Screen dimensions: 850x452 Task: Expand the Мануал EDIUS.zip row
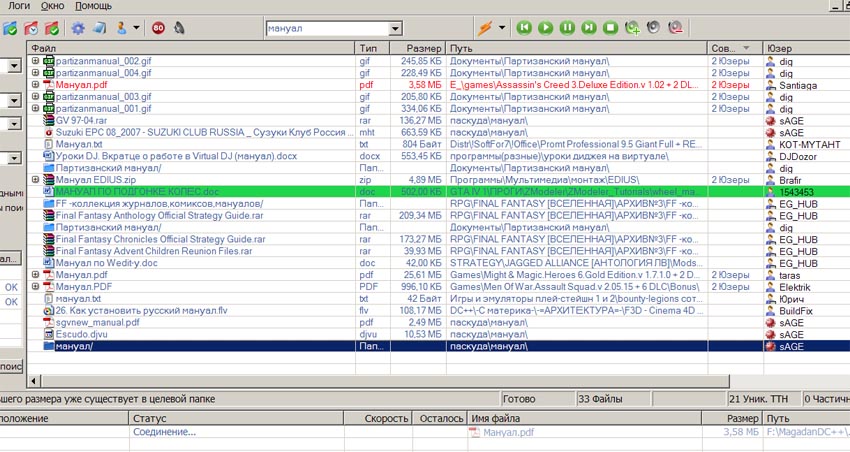click(x=35, y=180)
